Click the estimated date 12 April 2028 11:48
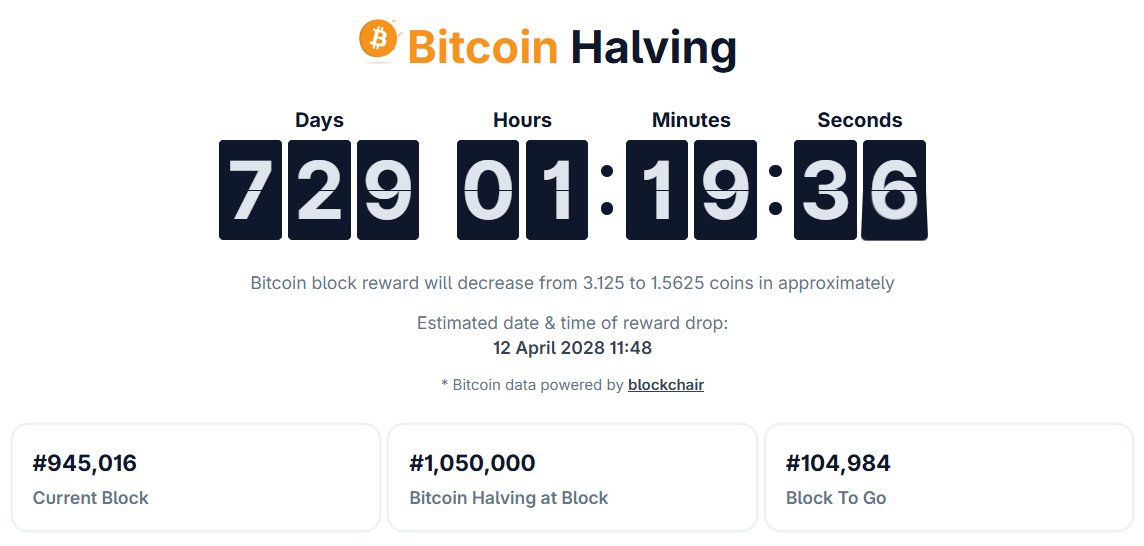Image resolution: width=1144 pixels, height=546 pixels. [572, 348]
